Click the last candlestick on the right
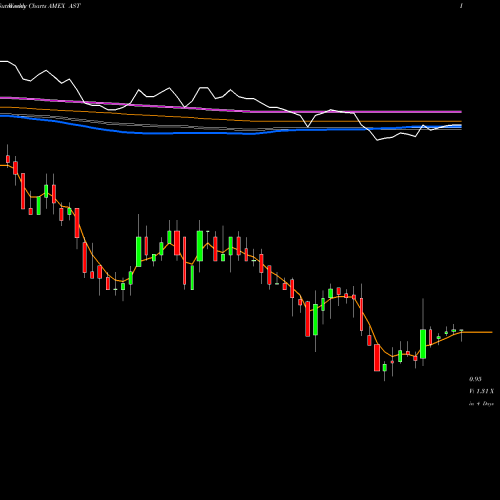Screen dimensions: 500x500 [x=462, y=331]
